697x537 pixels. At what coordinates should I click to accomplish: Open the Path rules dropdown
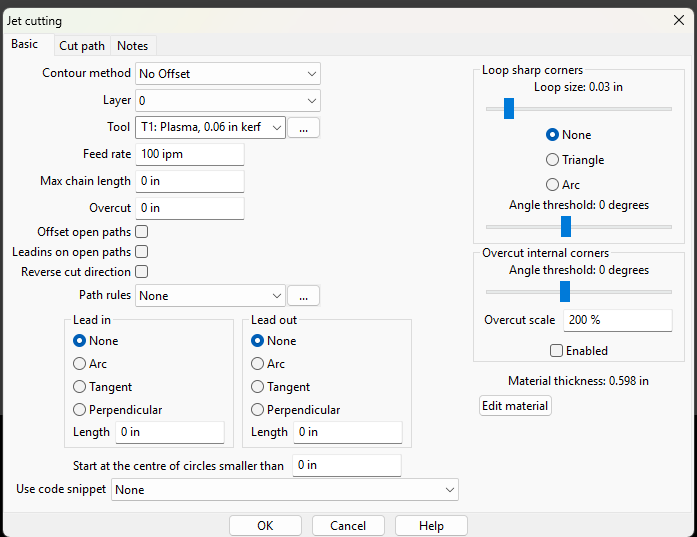click(210, 296)
